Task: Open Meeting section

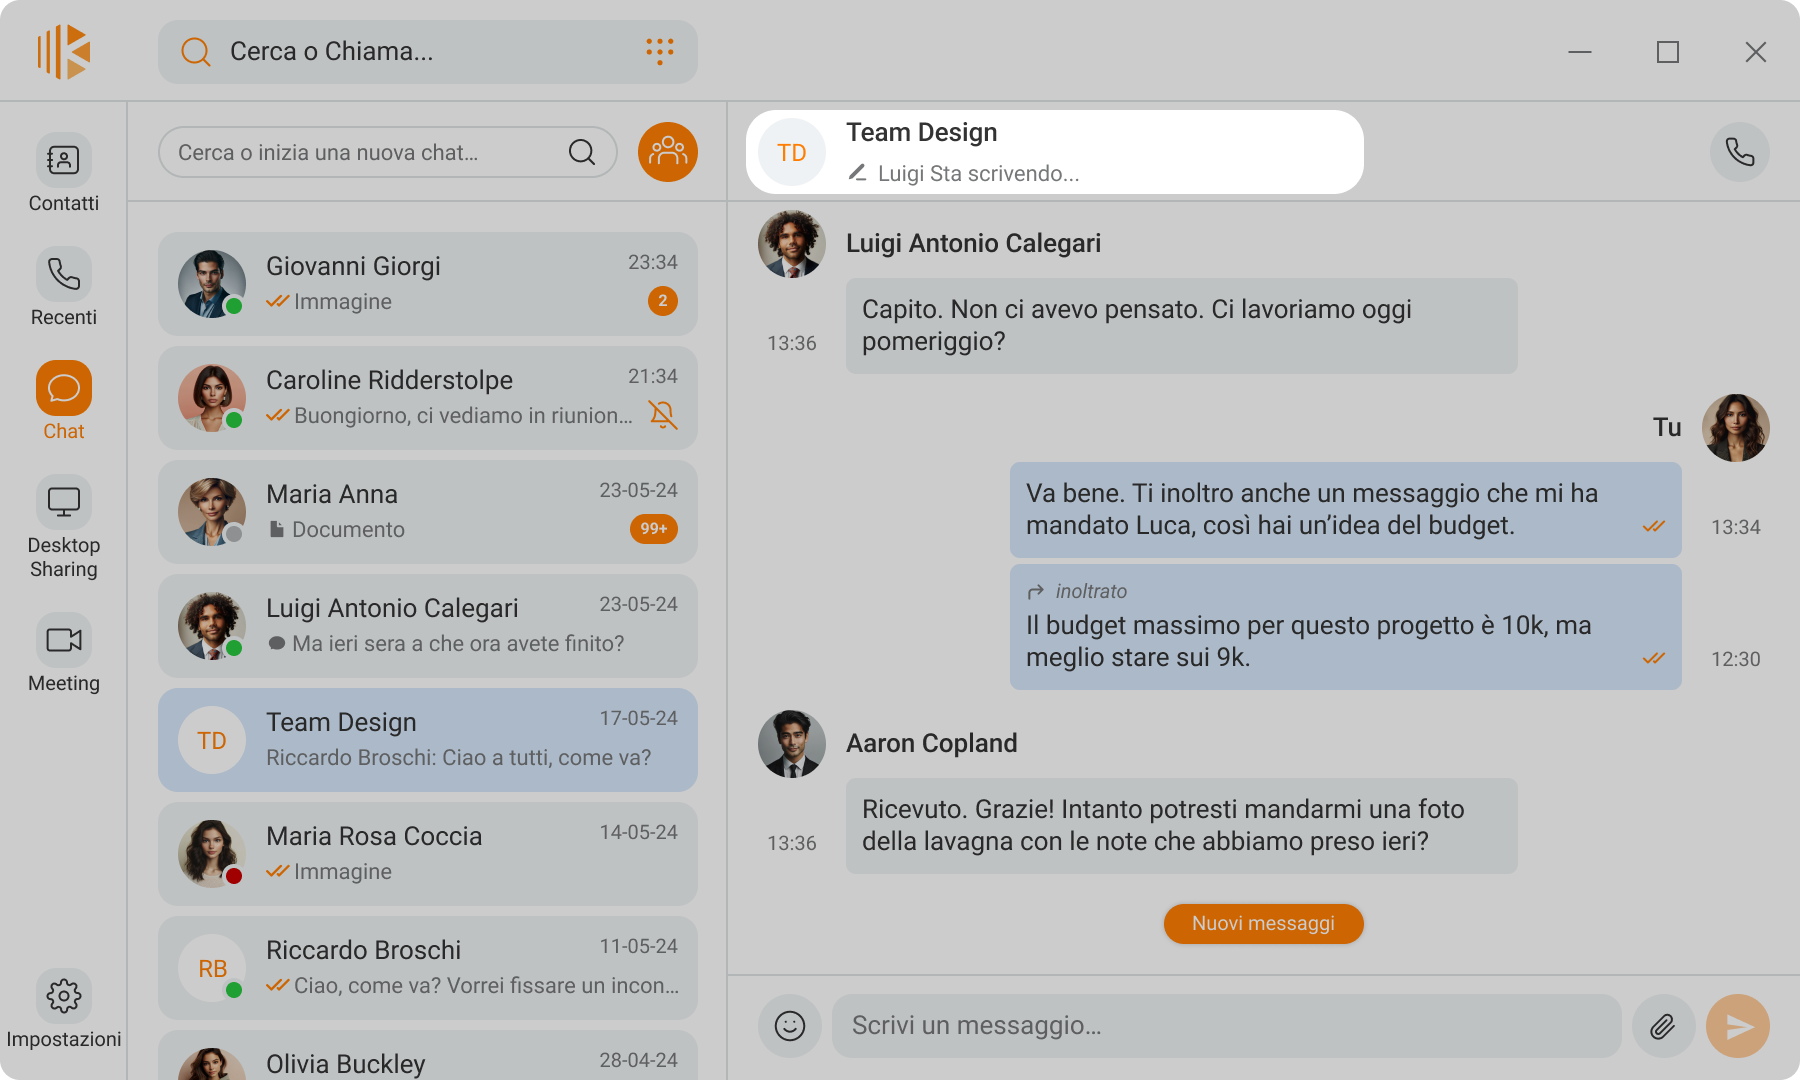Action: (64, 654)
